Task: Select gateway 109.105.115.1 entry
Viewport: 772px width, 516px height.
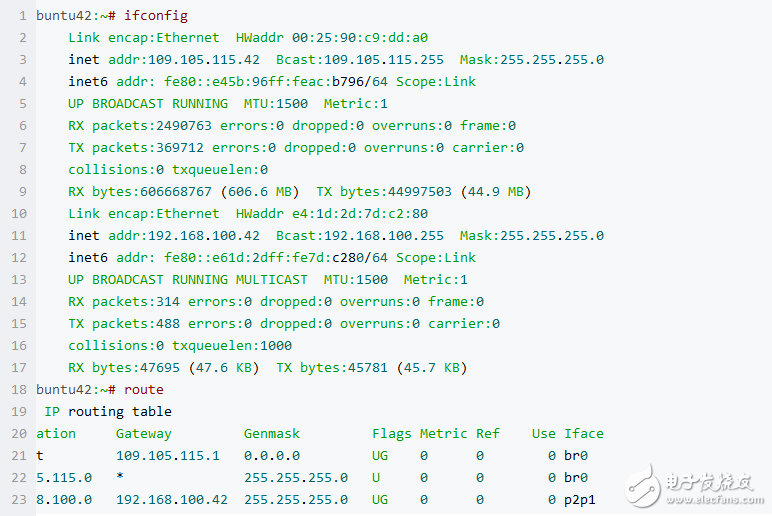Action: tap(167, 455)
